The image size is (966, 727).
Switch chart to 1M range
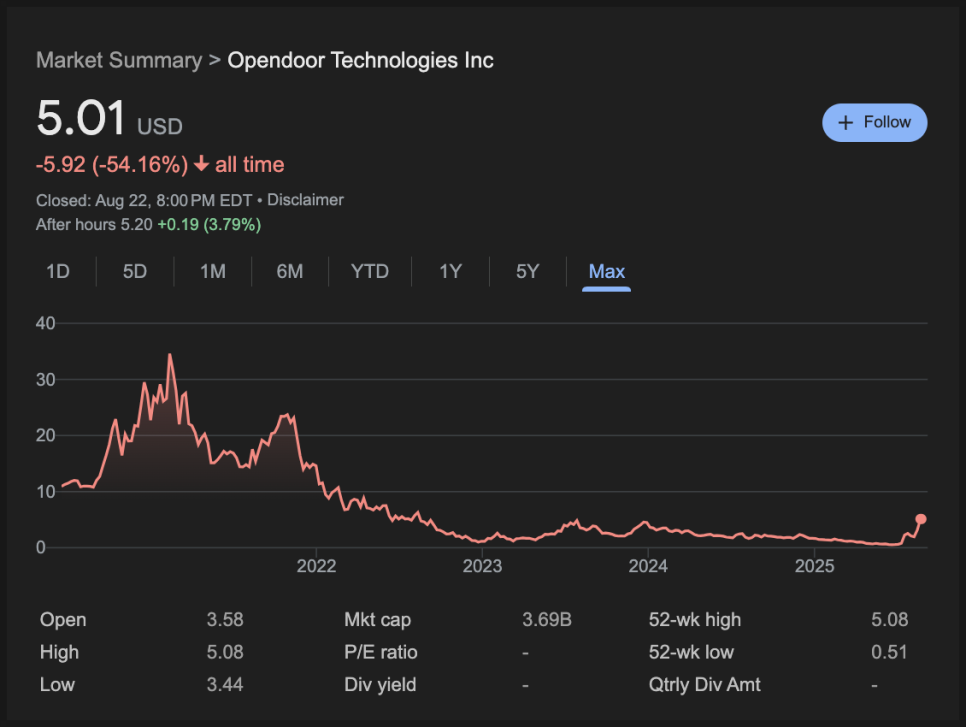pos(213,271)
